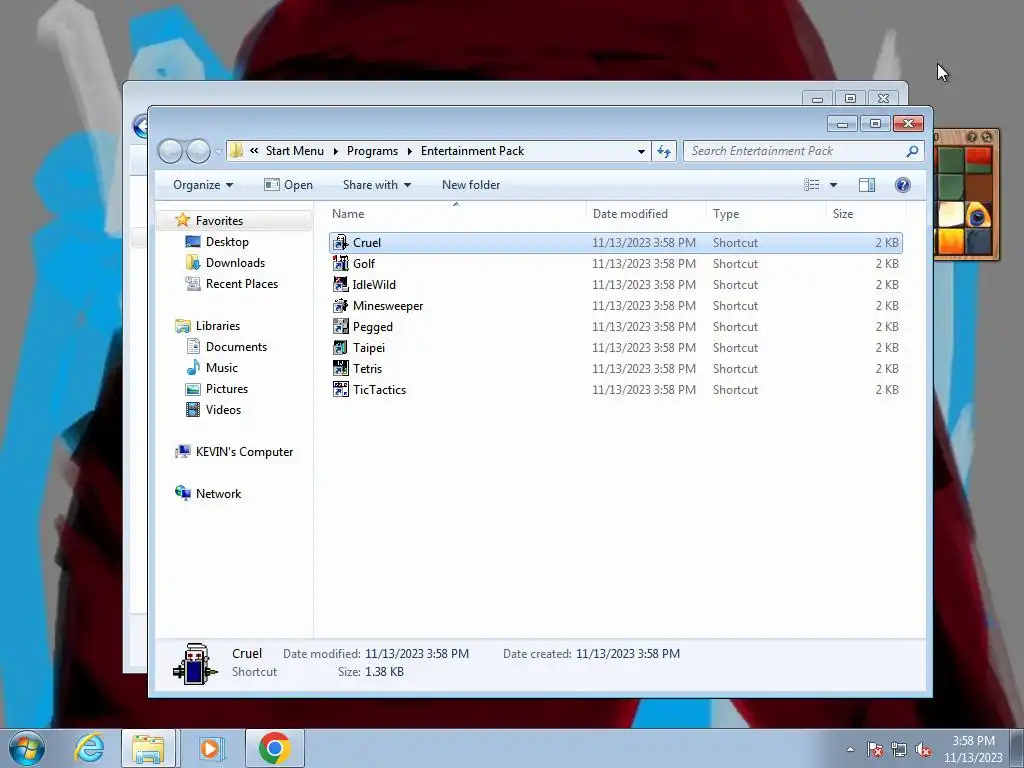This screenshot has height=768, width=1024.
Task: Click the search magnifier icon
Action: coord(912,152)
